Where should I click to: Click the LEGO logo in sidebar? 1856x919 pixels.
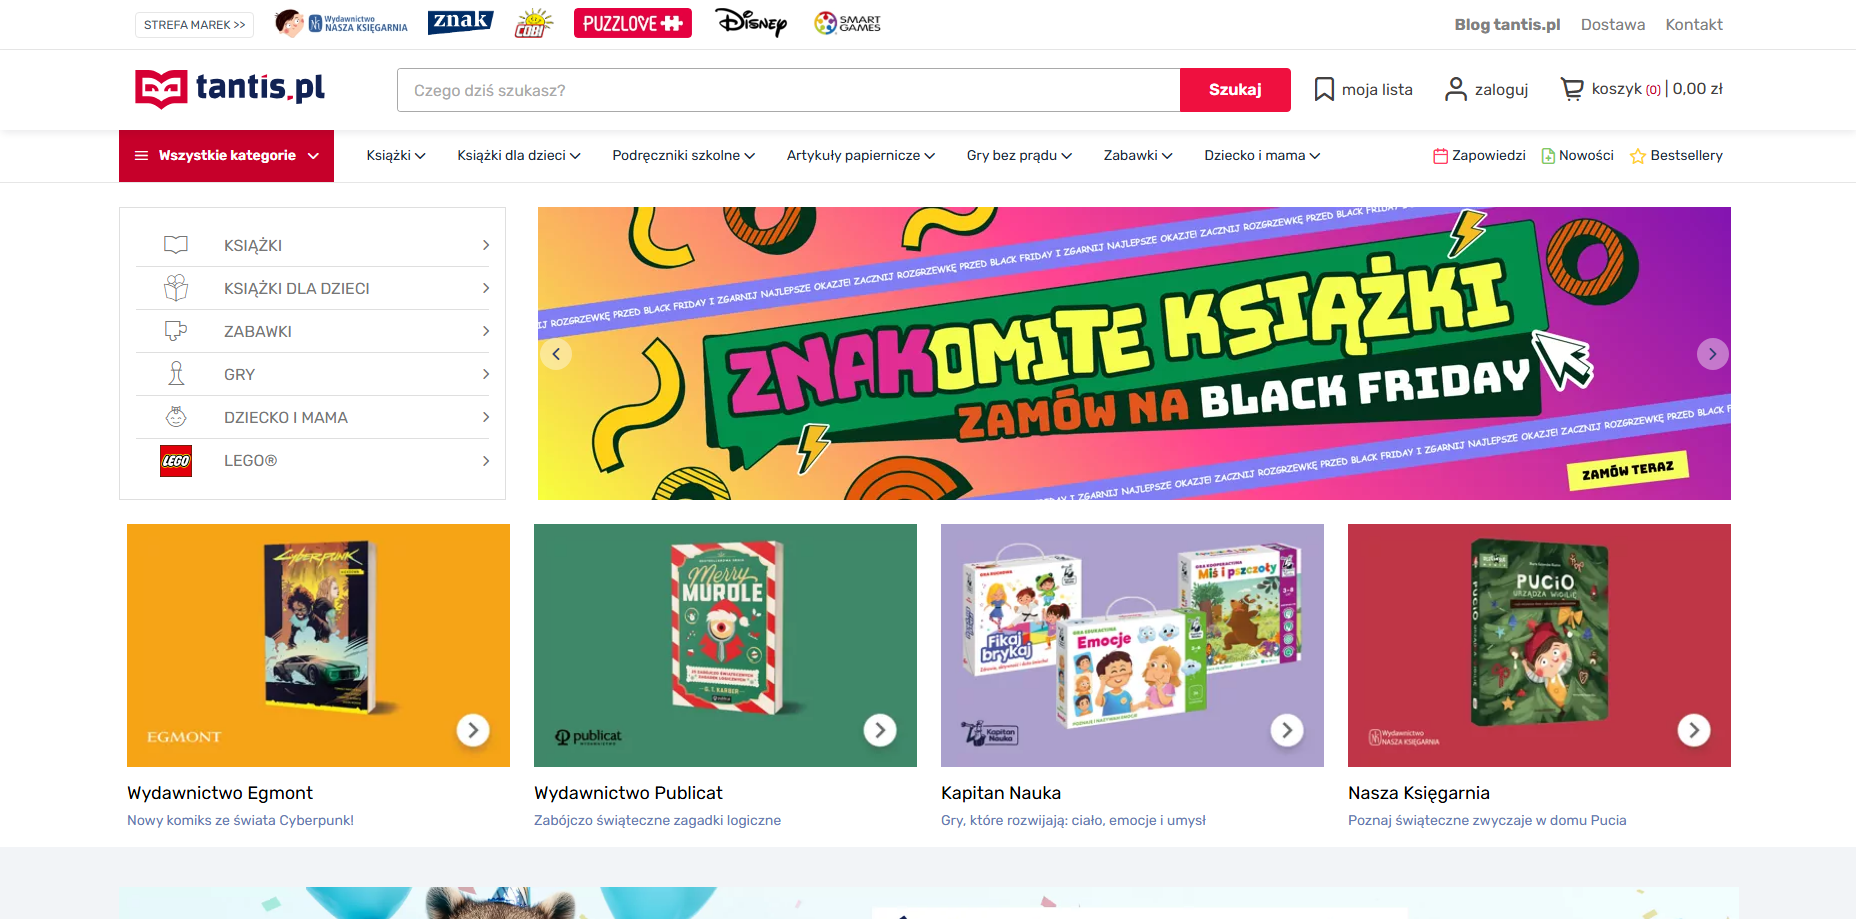pos(176,461)
